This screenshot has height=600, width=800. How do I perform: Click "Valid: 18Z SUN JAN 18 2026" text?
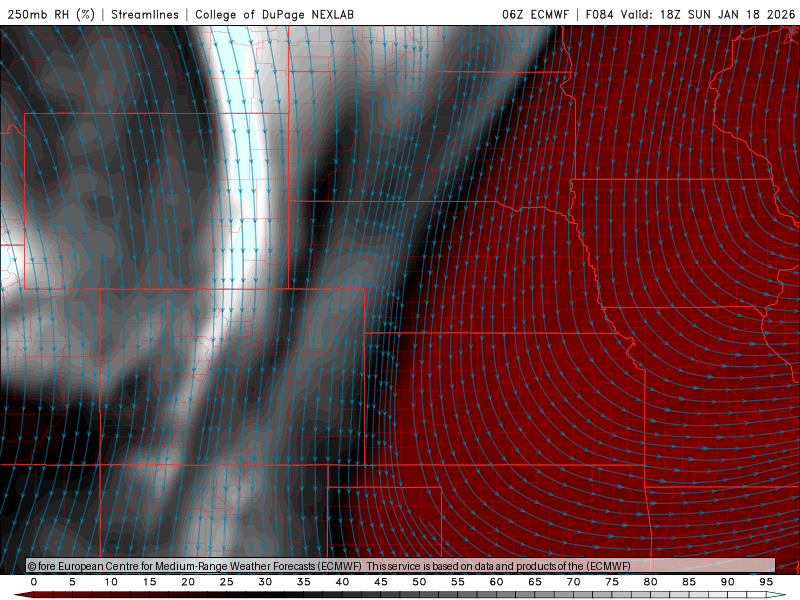[708, 14]
